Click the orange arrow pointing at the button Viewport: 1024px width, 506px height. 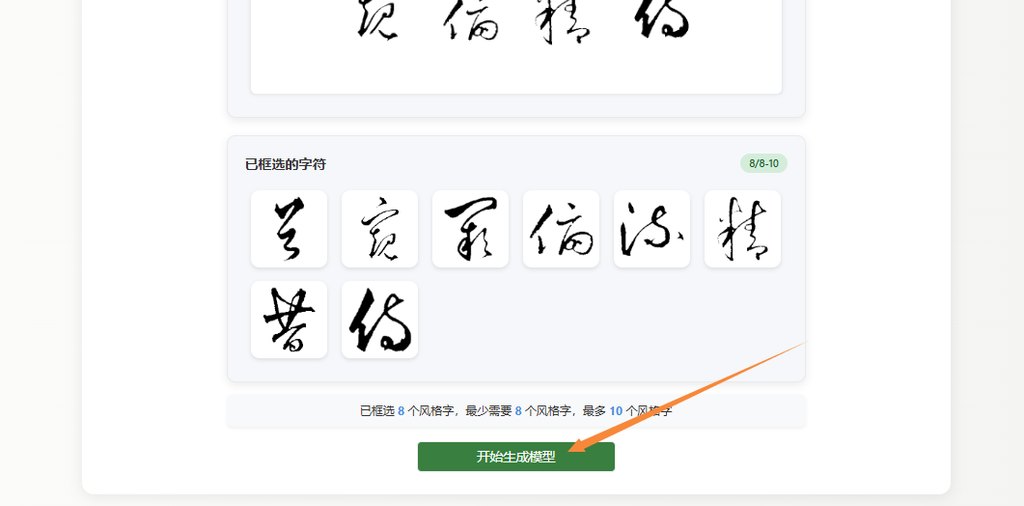pyautogui.click(x=687, y=396)
